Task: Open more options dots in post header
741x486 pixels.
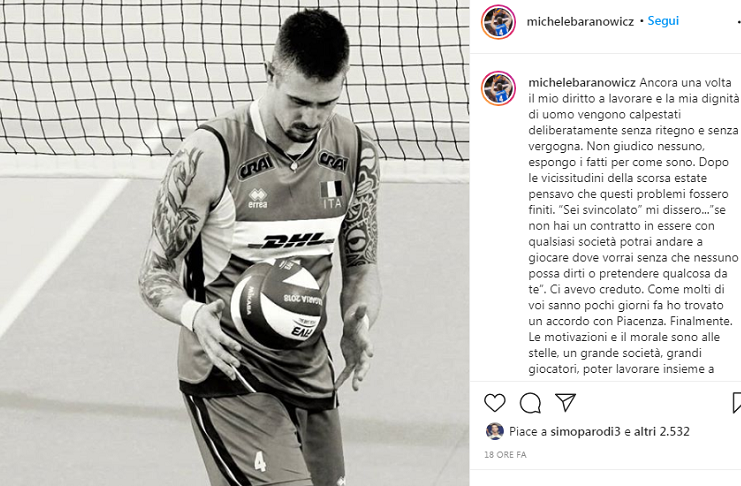Action: click(739, 22)
